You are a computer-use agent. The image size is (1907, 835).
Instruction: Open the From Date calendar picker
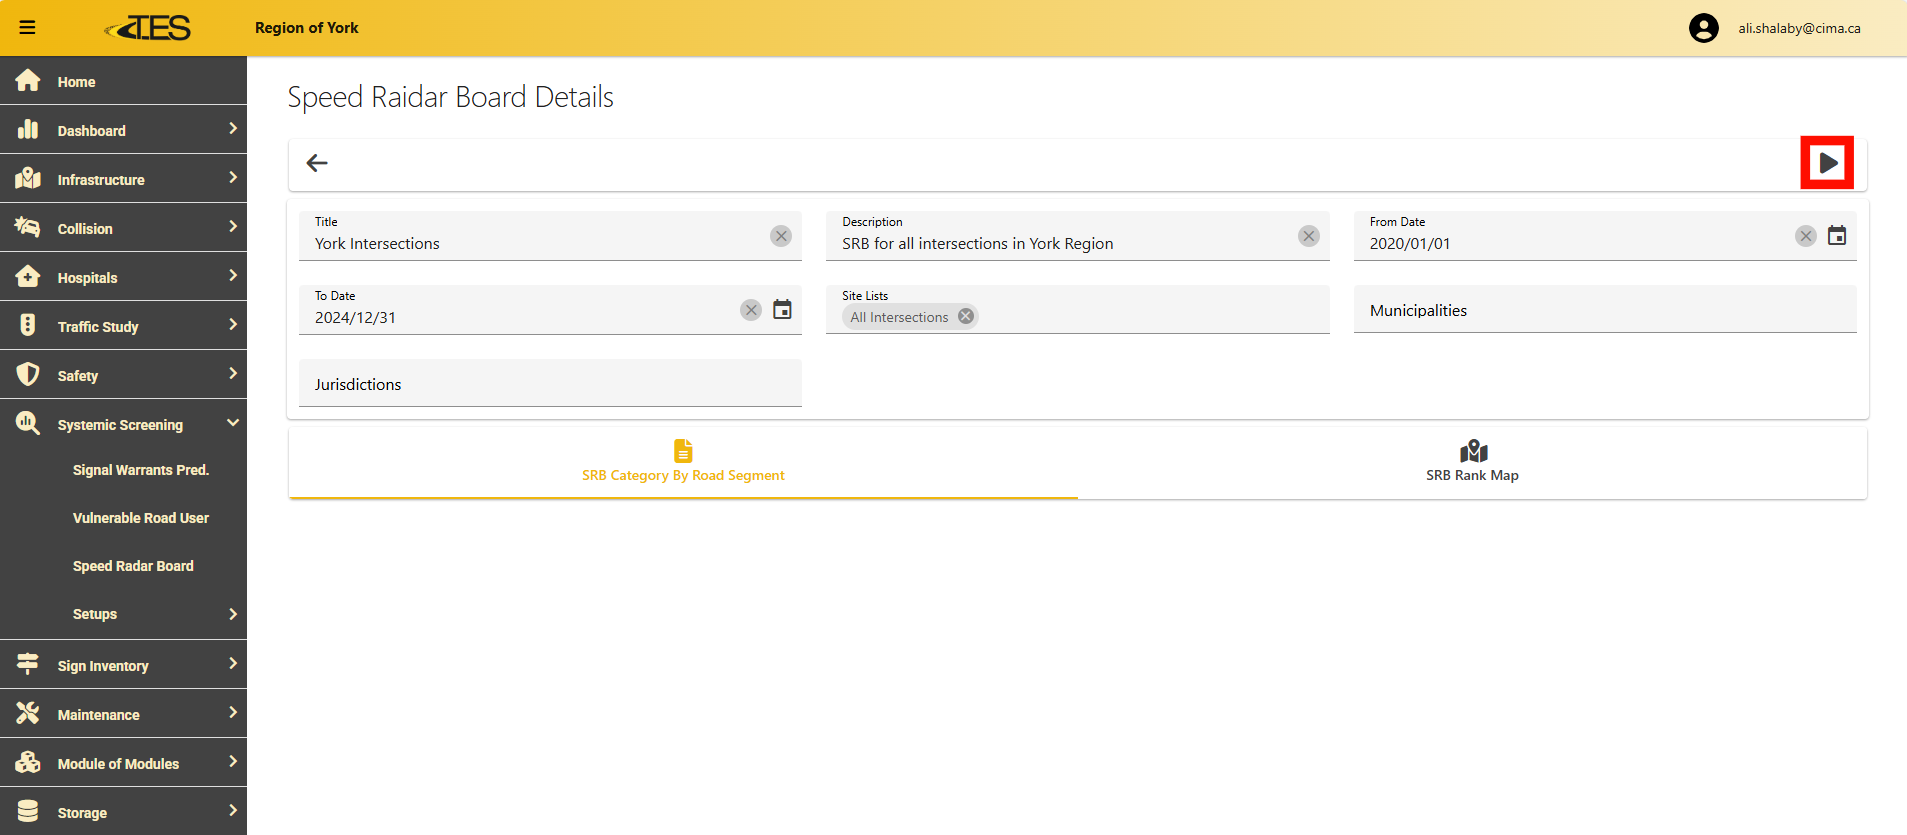pos(1836,236)
